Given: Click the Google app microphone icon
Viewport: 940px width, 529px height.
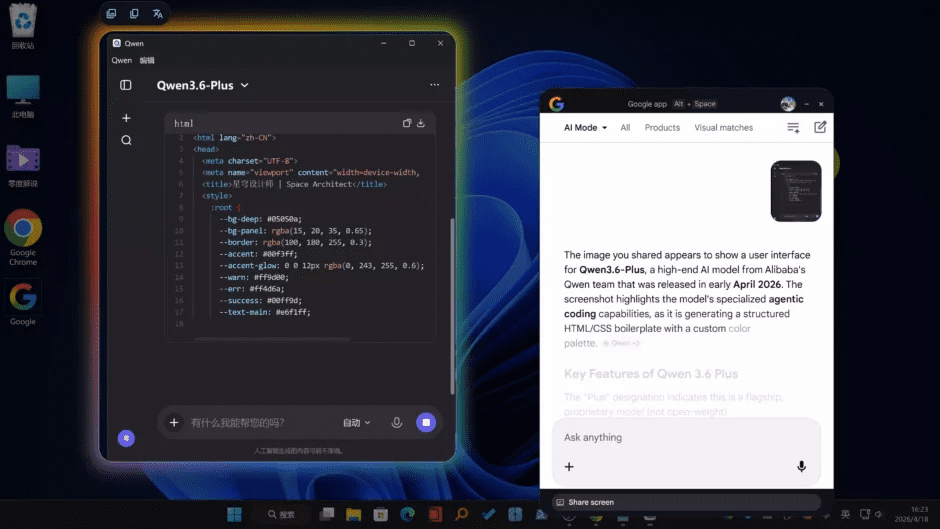Looking at the screenshot, I should [801, 466].
